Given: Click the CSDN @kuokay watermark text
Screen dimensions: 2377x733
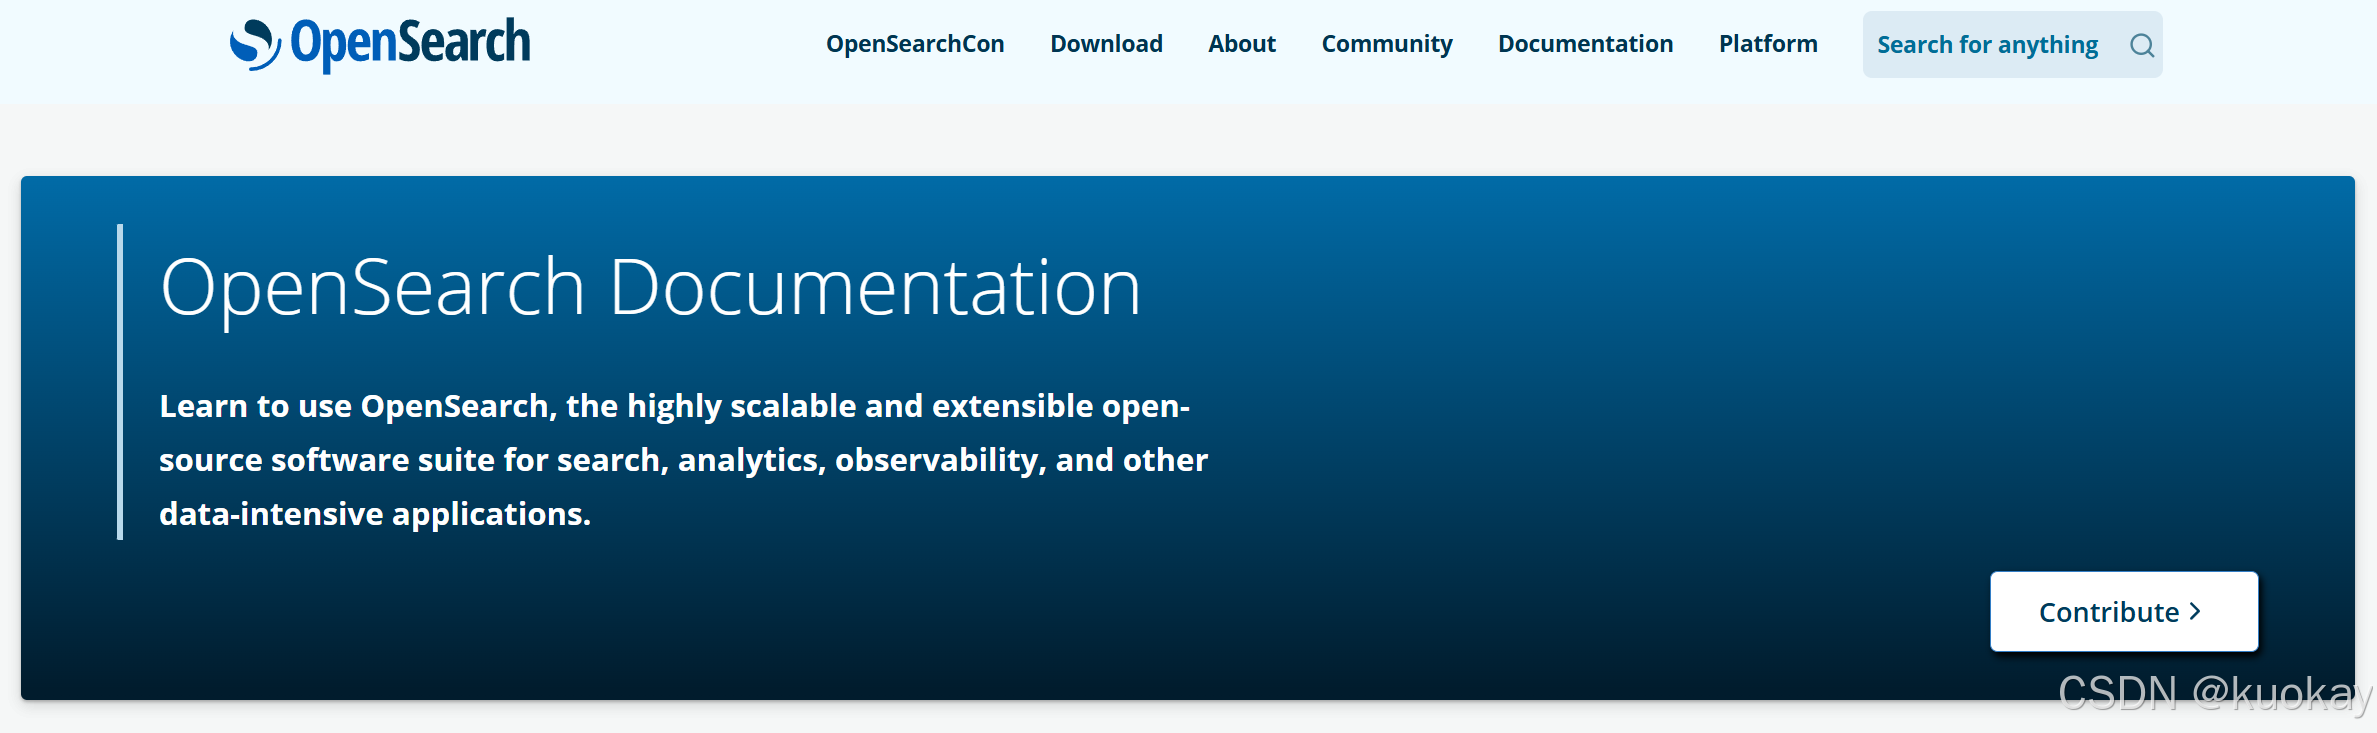Looking at the screenshot, I should [2214, 693].
